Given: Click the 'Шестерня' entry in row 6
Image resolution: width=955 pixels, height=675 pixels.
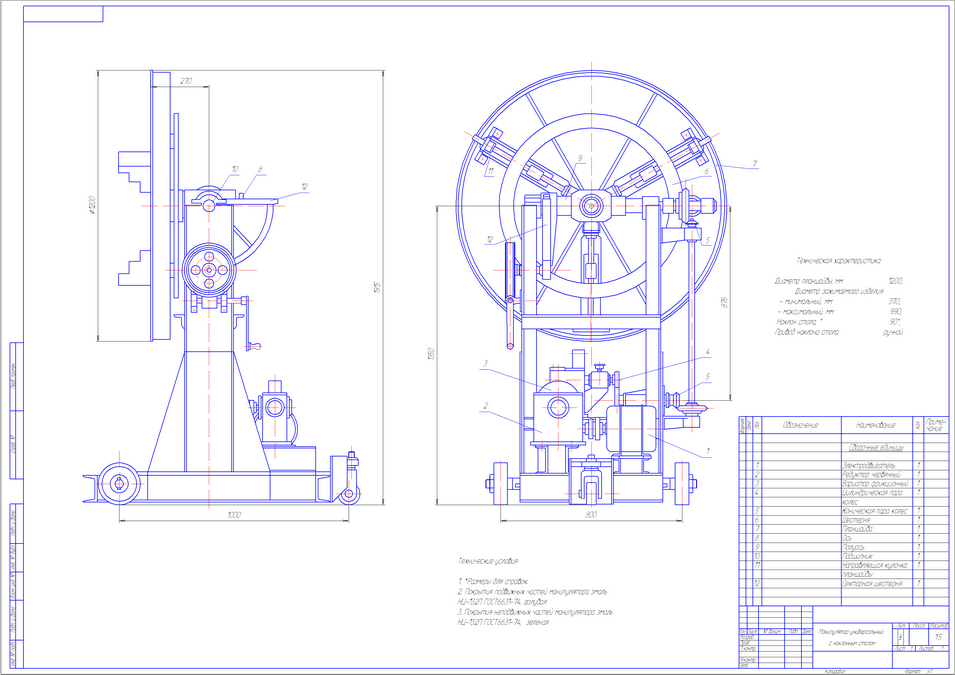Looking at the screenshot, I should pyautogui.click(x=856, y=520).
